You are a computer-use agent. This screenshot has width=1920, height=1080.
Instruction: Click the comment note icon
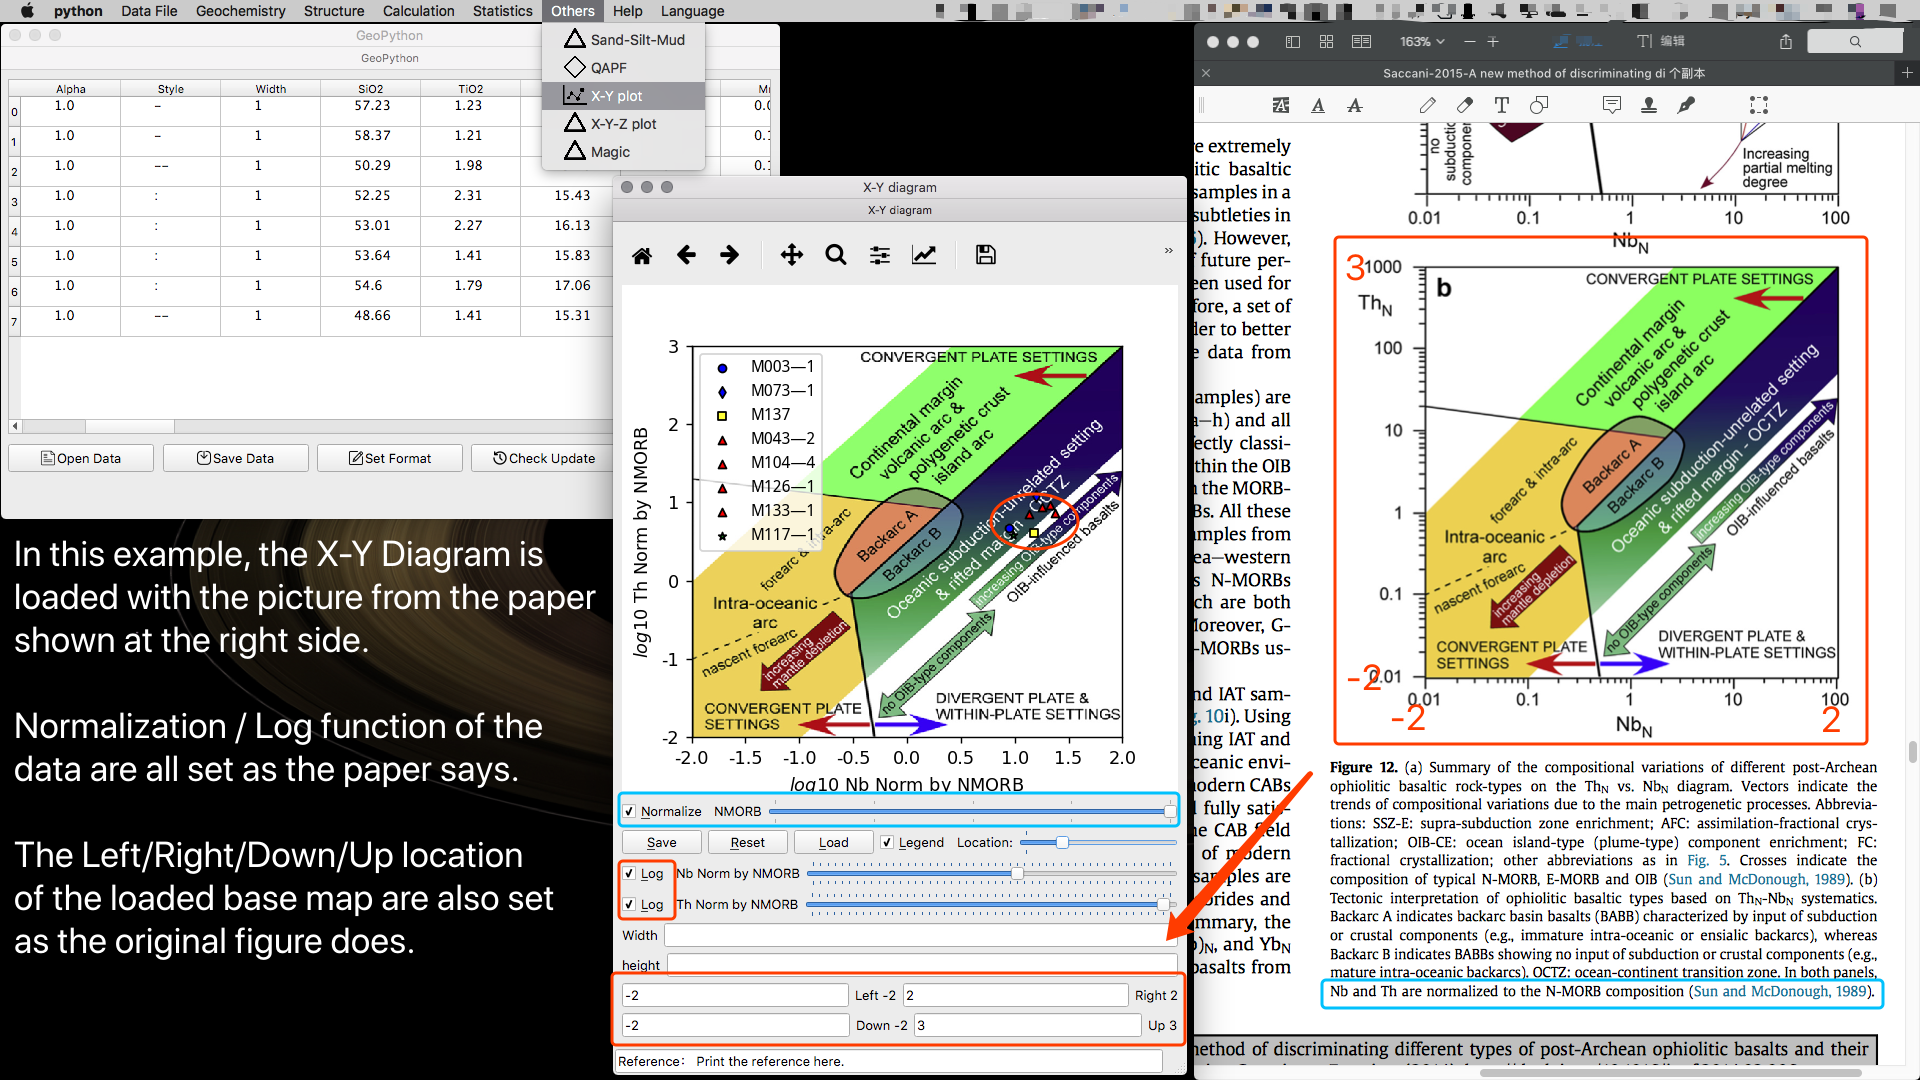(x=1611, y=105)
